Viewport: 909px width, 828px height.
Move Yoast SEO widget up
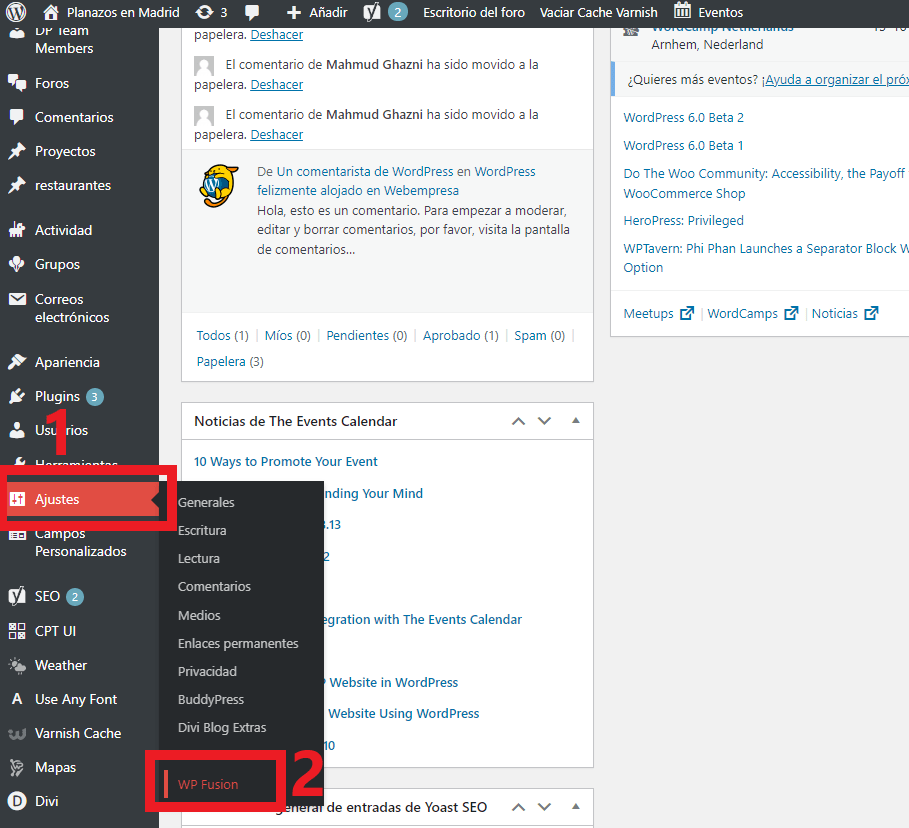pos(518,807)
